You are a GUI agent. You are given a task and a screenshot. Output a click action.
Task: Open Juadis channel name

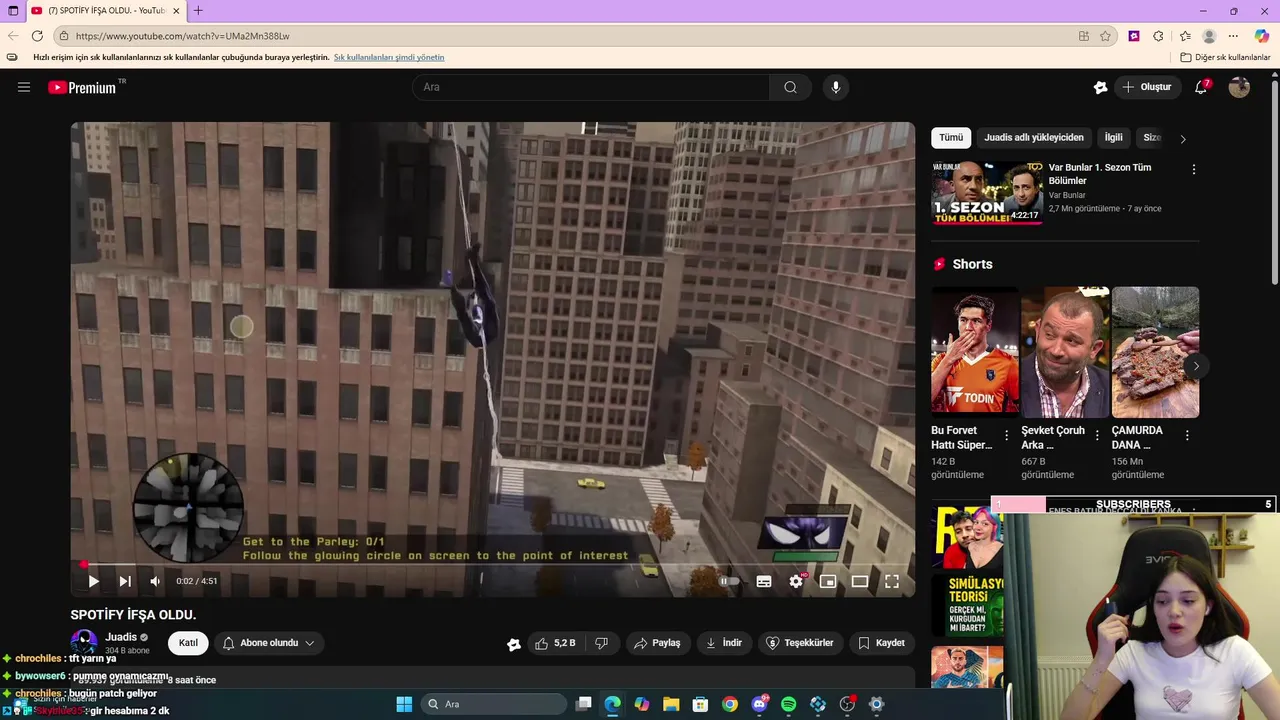(x=121, y=637)
